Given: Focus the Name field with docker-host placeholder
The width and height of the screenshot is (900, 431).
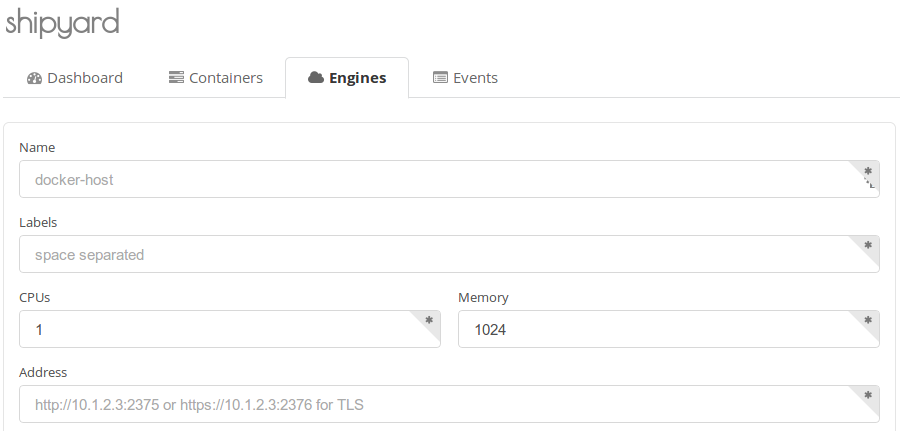Looking at the screenshot, I should 430,180.
